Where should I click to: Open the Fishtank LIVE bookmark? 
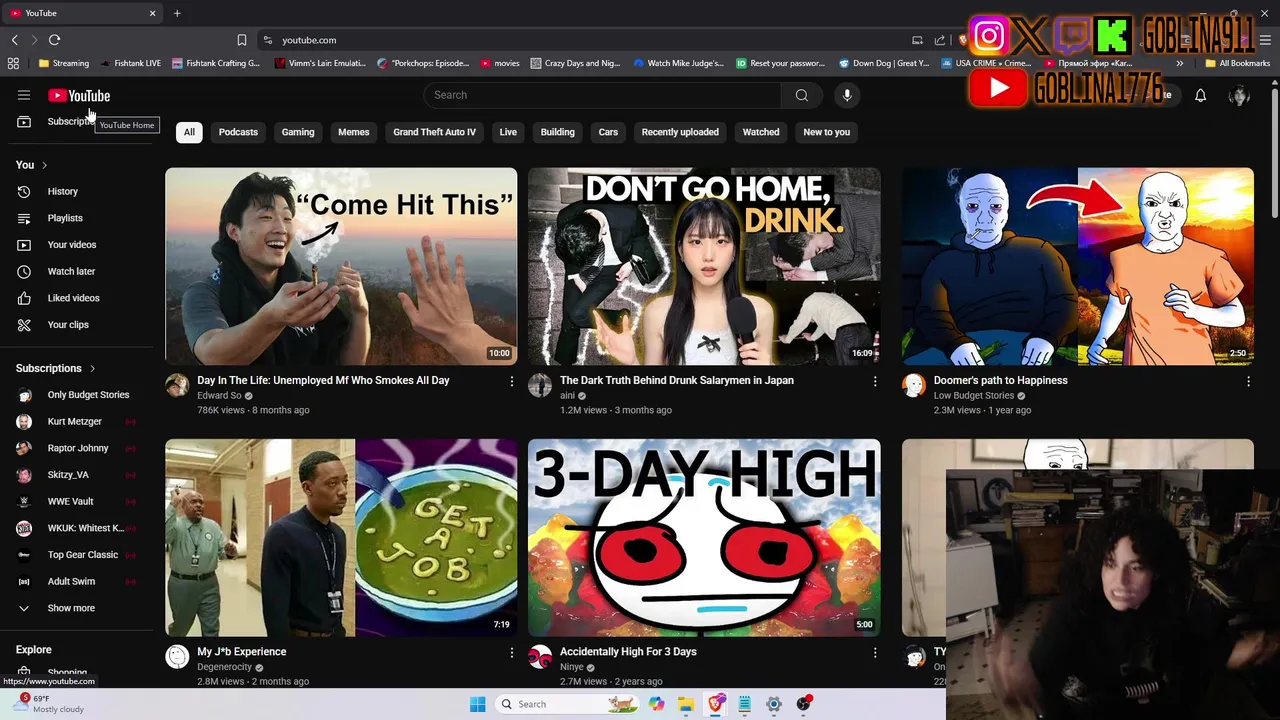(130, 63)
